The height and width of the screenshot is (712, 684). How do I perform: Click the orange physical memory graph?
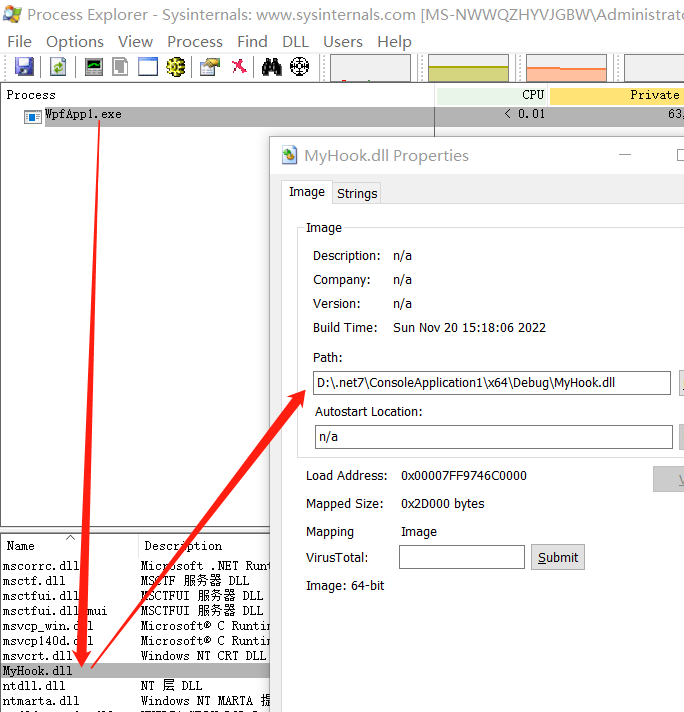[x=566, y=68]
